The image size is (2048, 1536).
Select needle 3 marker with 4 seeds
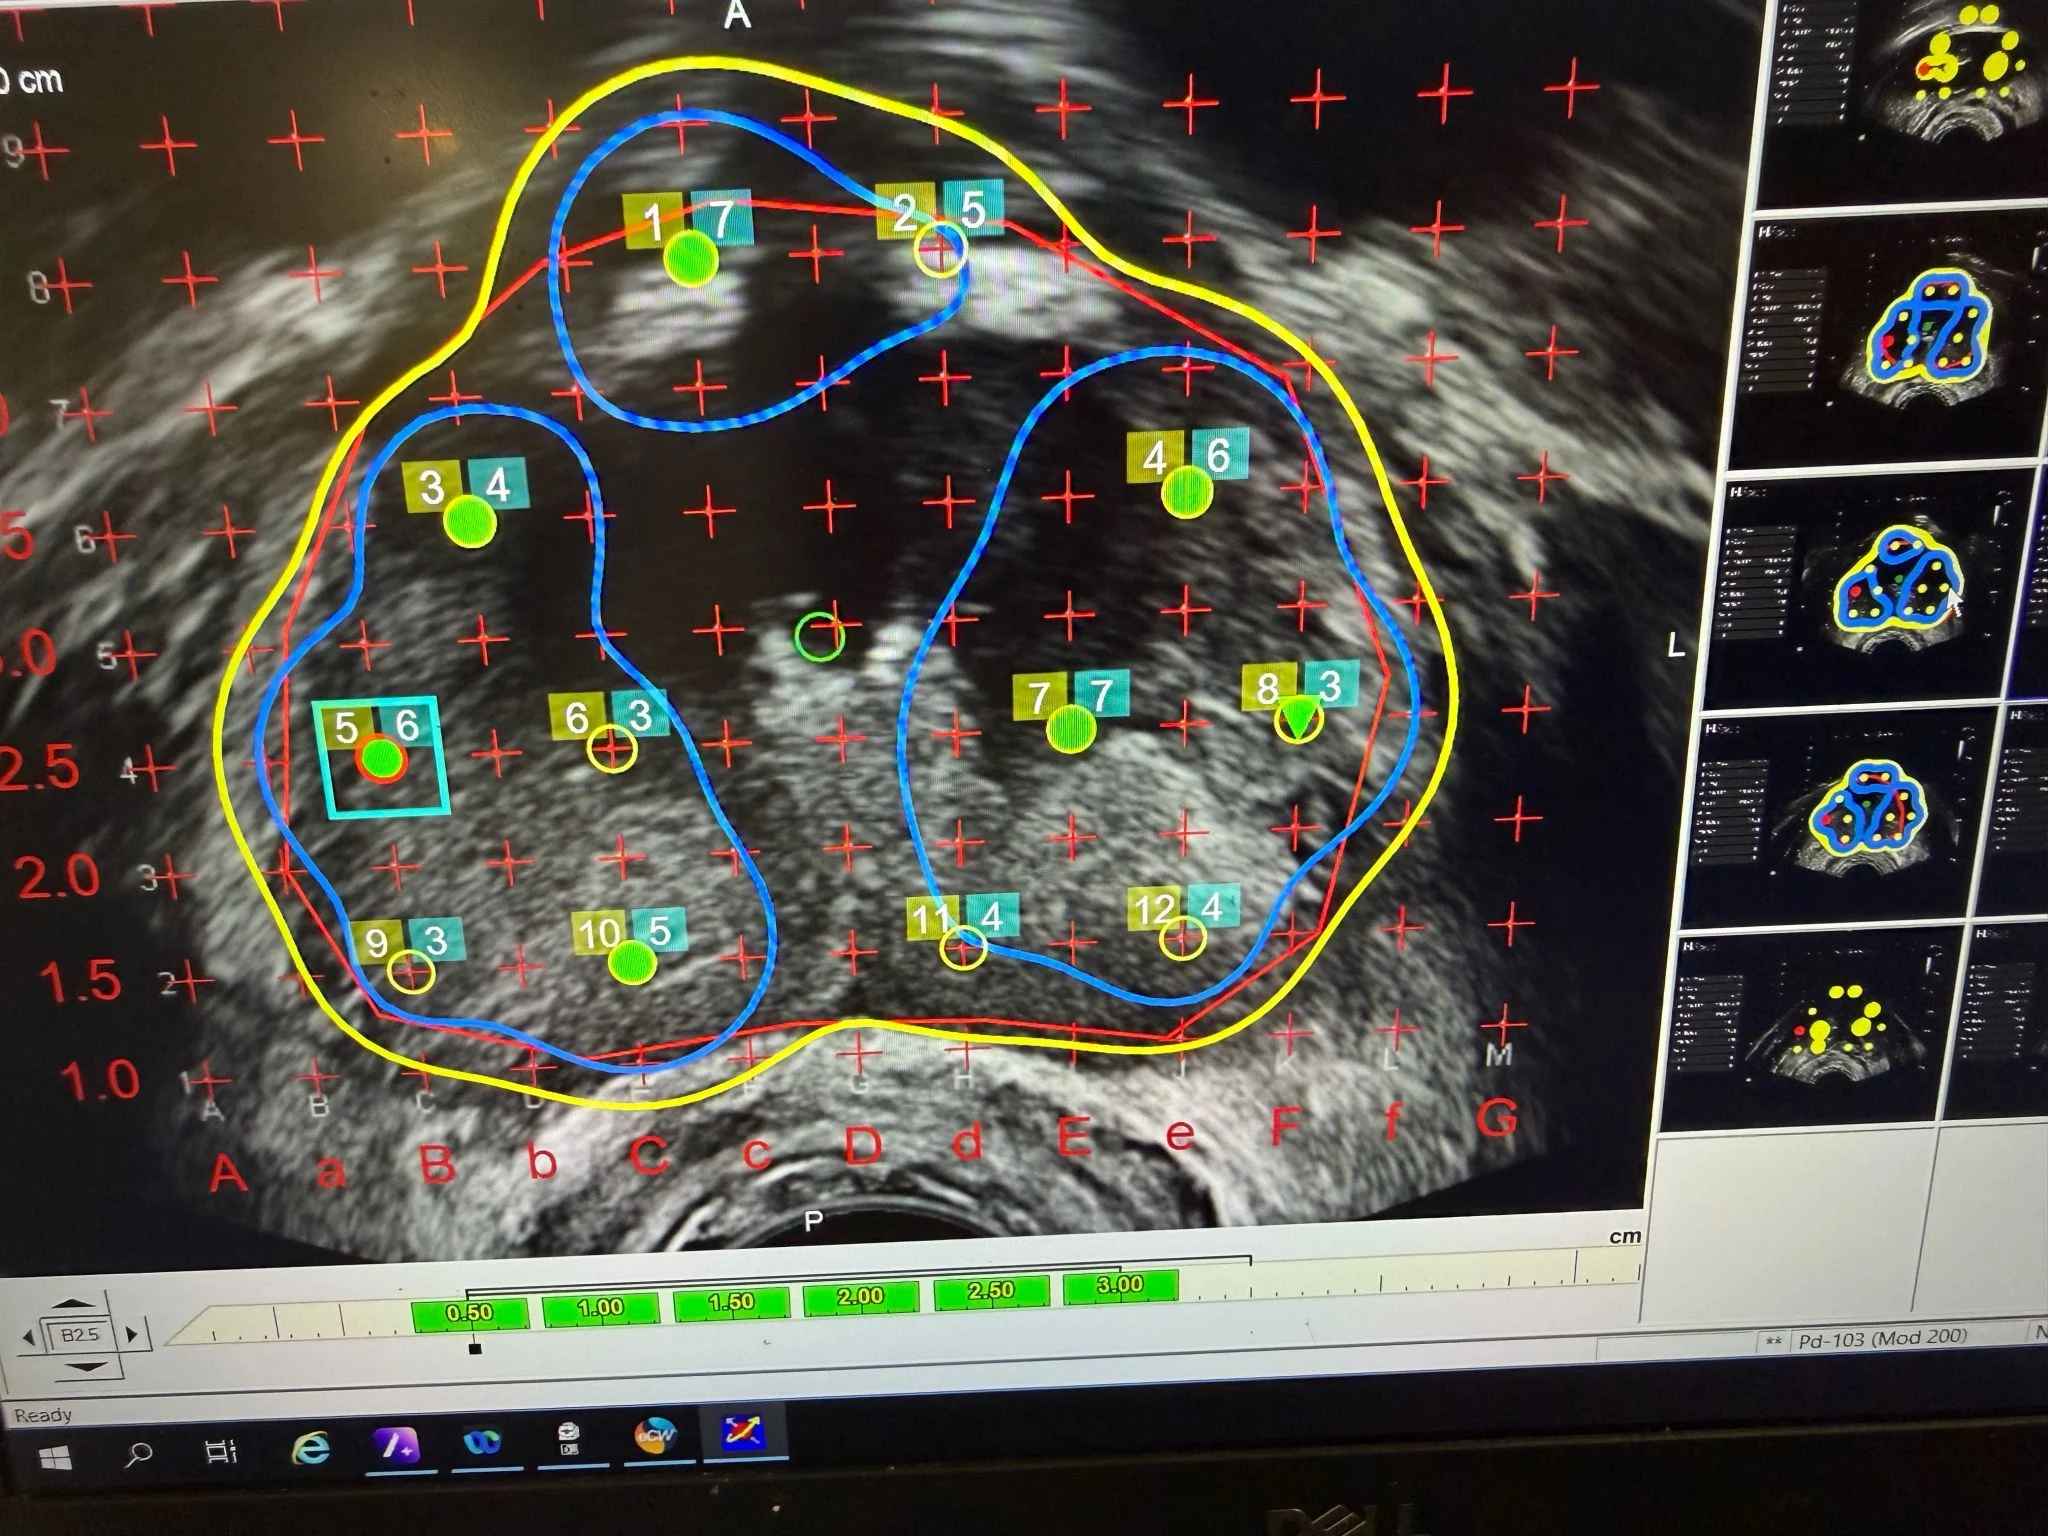[x=469, y=521]
